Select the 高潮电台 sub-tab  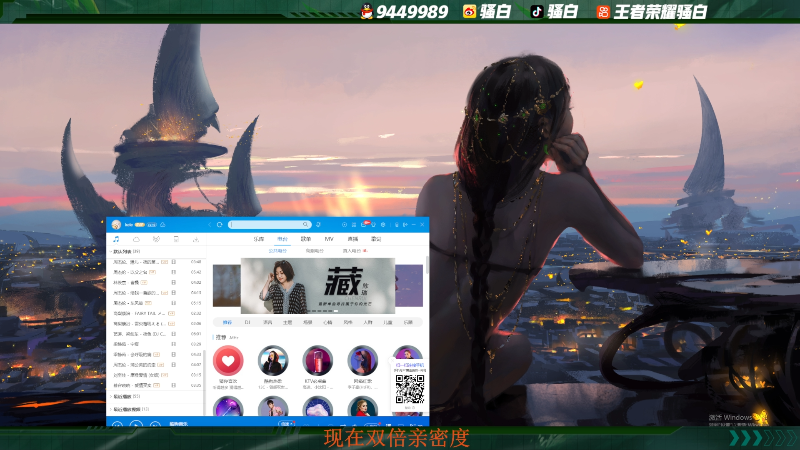tap(315, 251)
